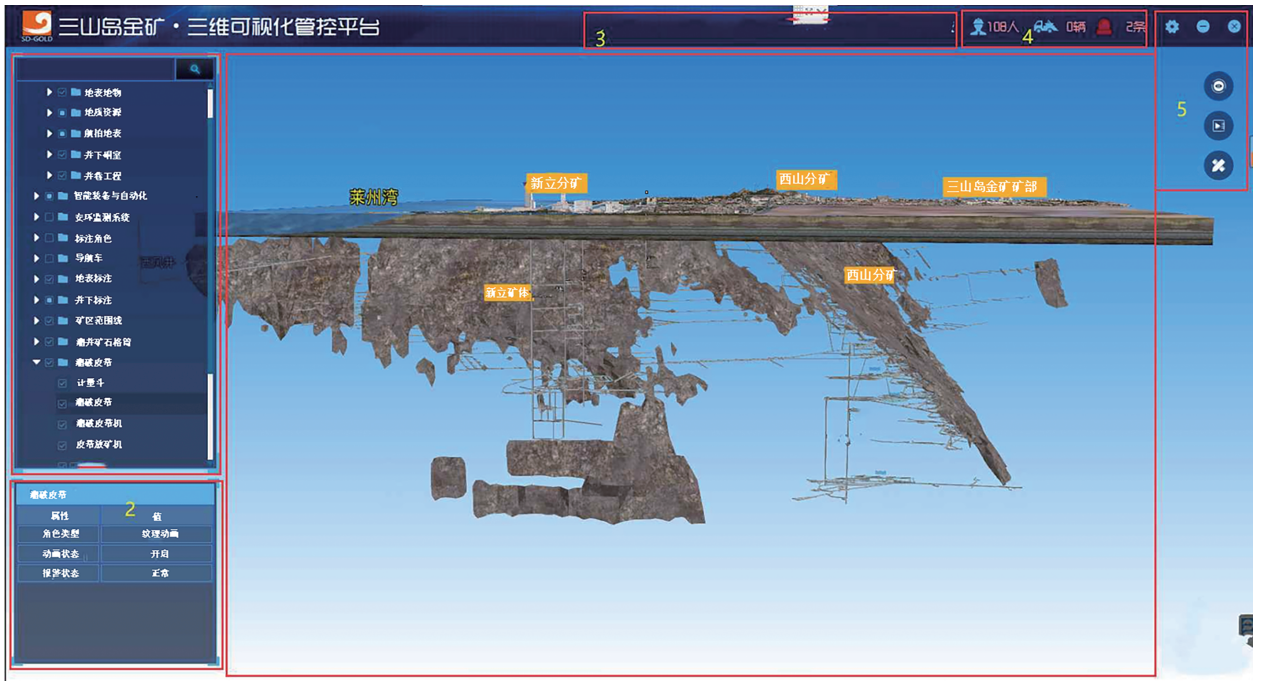
Task: Uncheck the 计量斗 checkbox
Action: tap(63, 383)
